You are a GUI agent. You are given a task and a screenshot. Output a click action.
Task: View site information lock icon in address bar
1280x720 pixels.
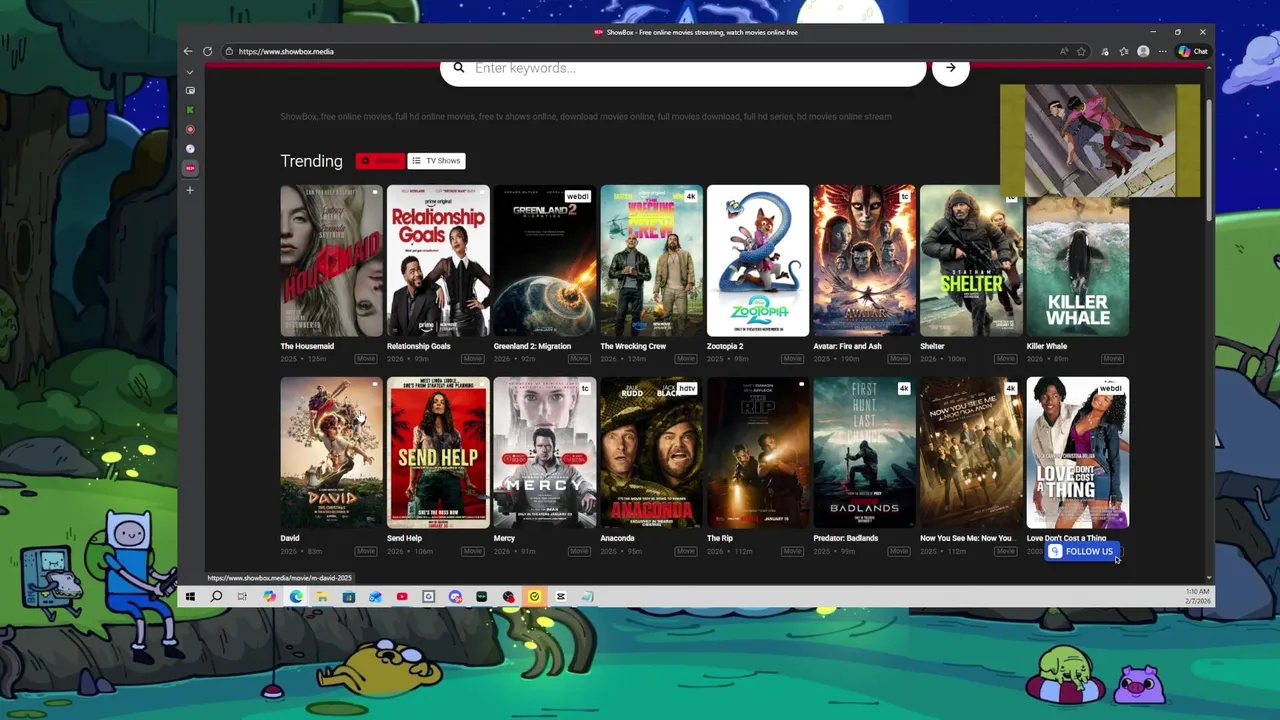coord(229,51)
